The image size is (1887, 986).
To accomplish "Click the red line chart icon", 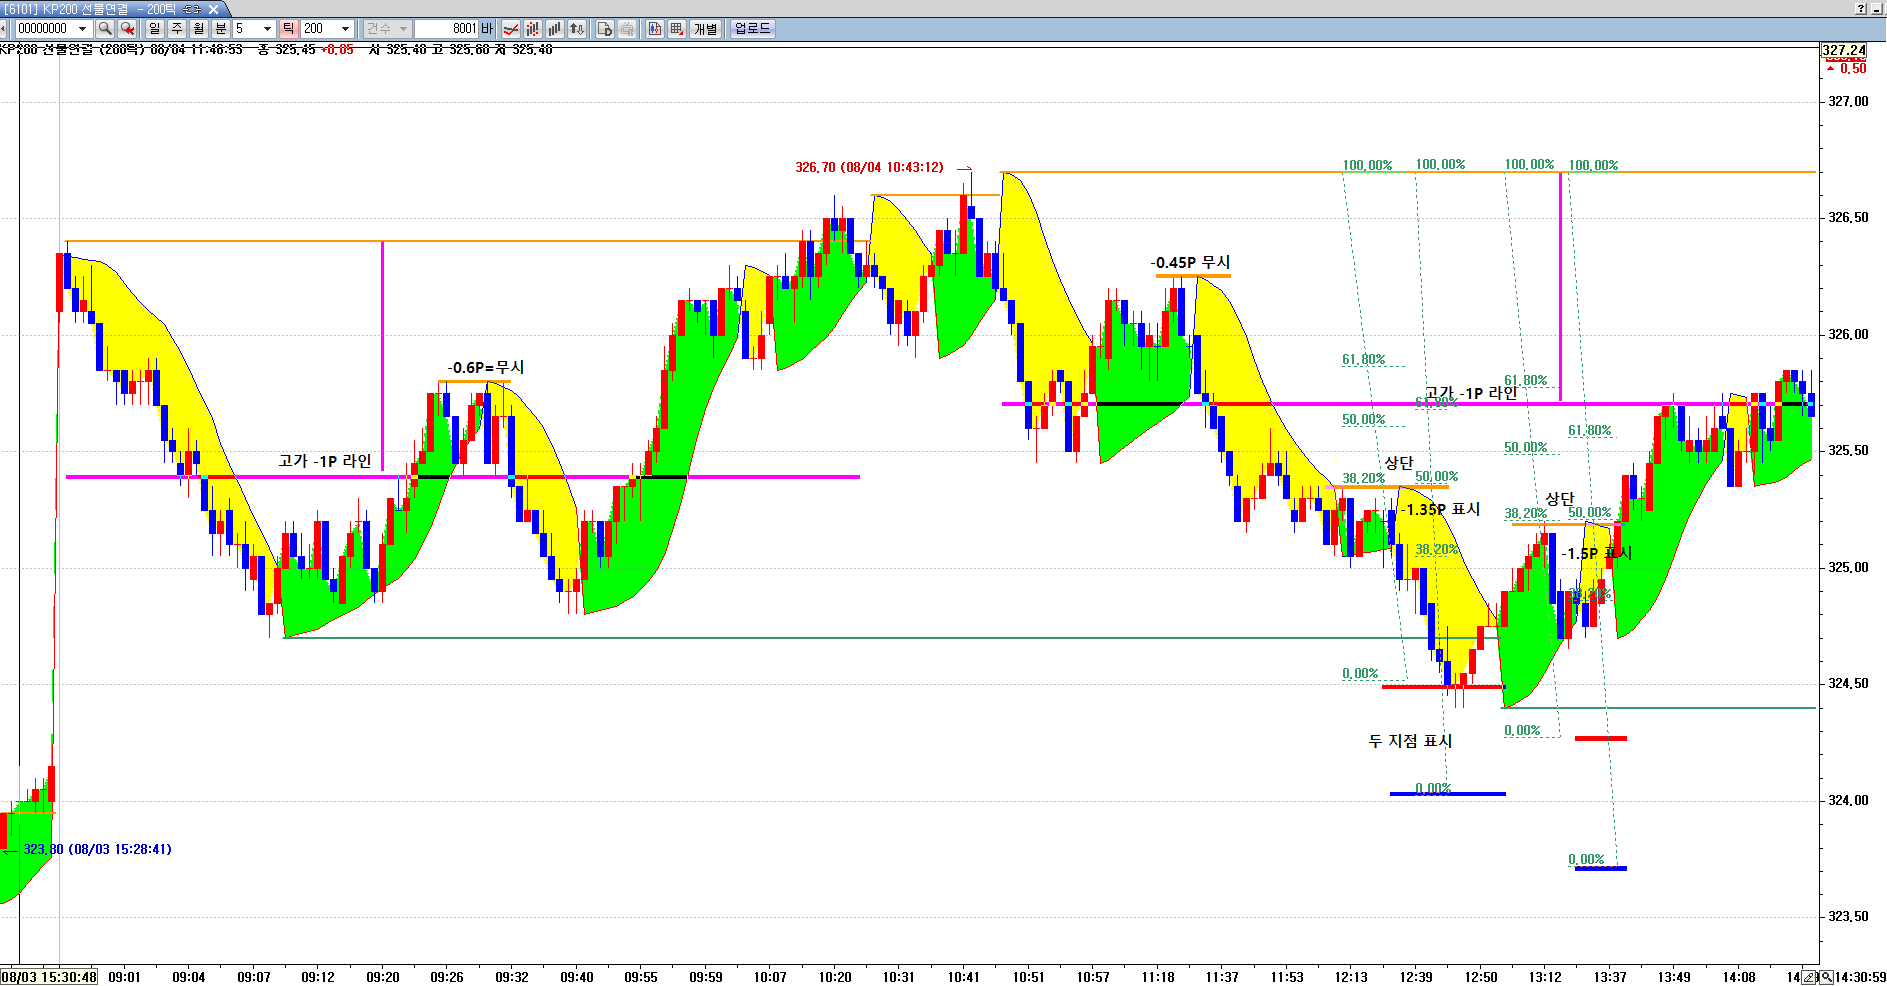I will (x=511, y=29).
